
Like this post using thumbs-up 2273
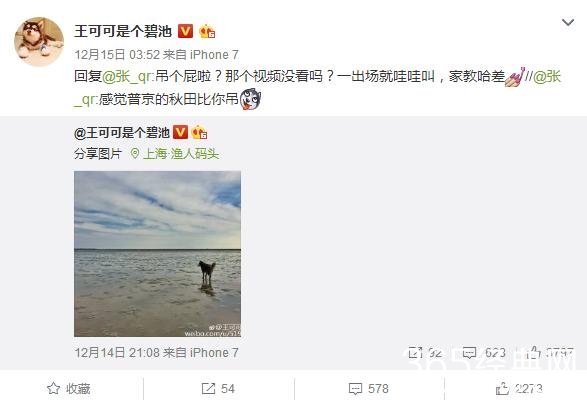(x=519, y=389)
